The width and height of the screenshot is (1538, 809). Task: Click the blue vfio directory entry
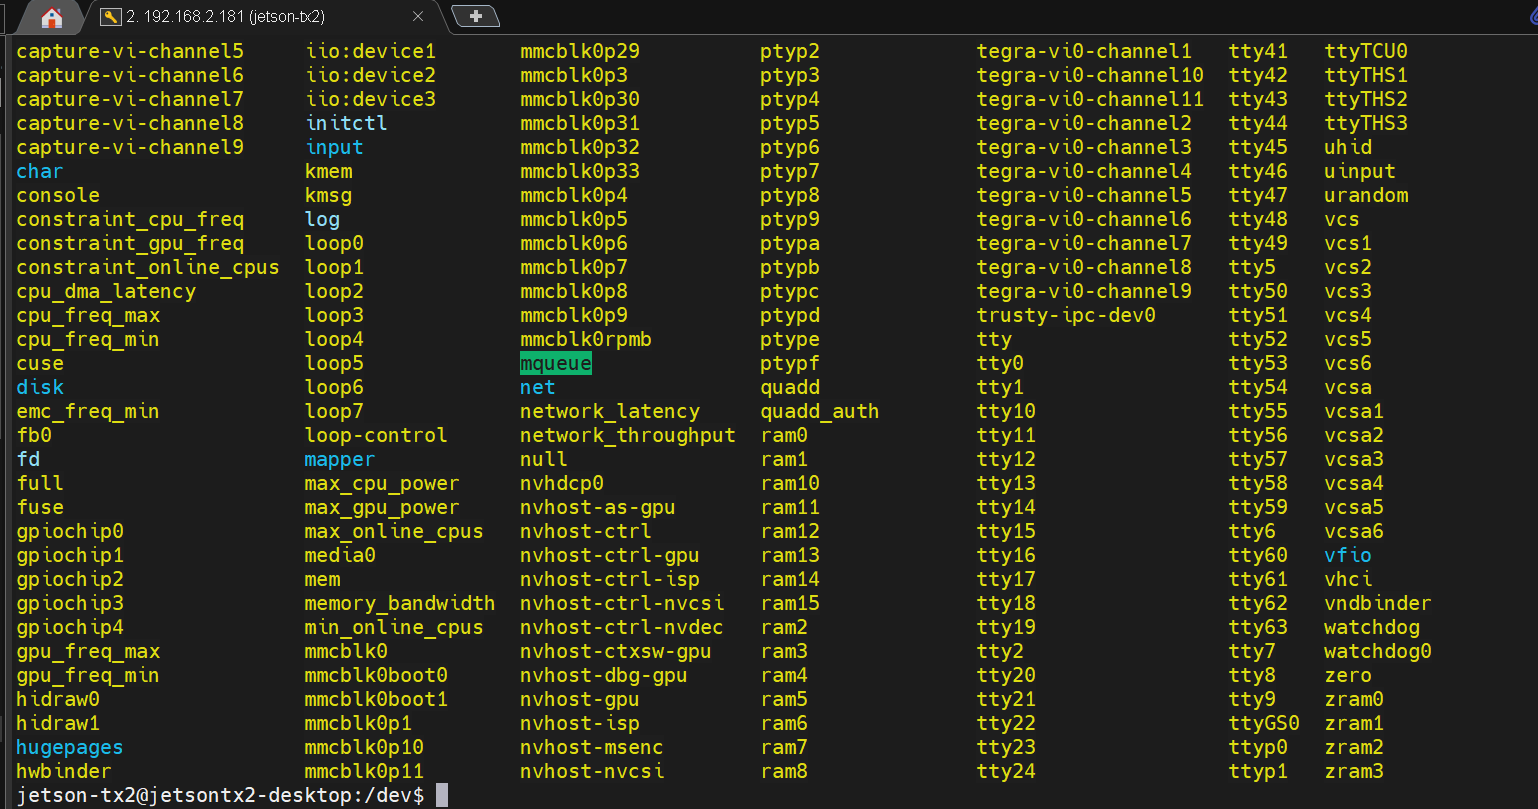click(x=1347, y=555)
